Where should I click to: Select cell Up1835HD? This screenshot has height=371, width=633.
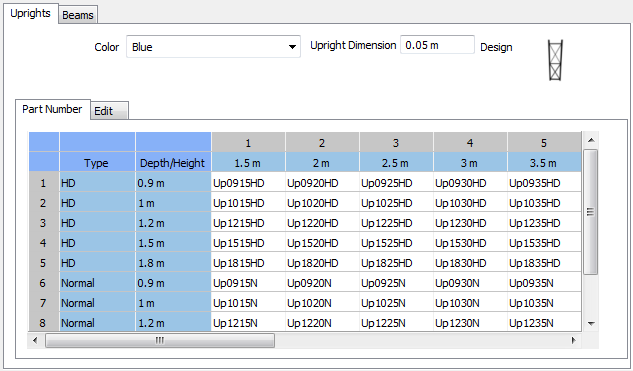click(x=544, y=262)
